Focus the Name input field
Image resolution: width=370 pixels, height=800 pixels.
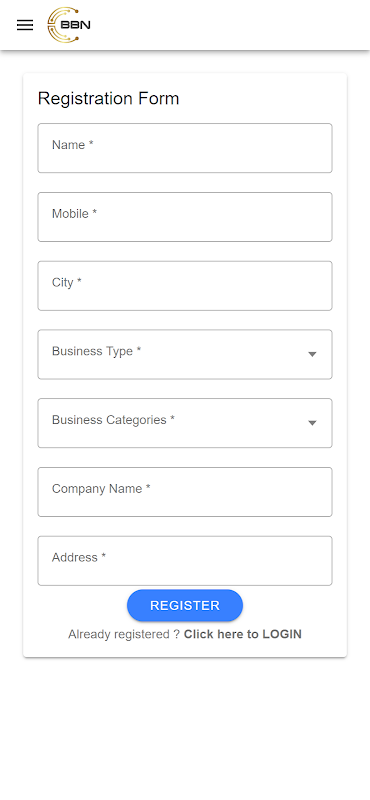(185, 148)
